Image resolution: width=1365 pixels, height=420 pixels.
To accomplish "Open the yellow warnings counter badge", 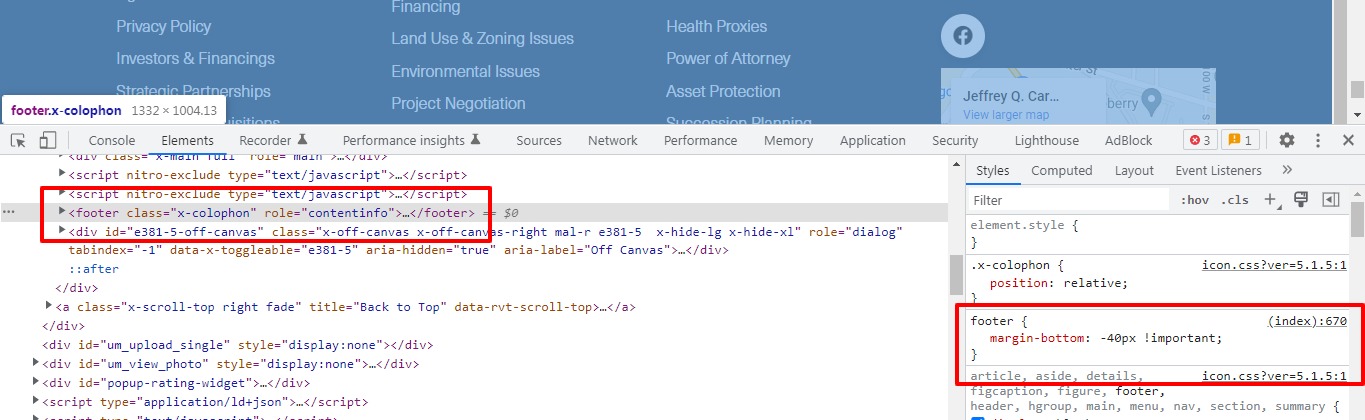I will point(1240,140).
